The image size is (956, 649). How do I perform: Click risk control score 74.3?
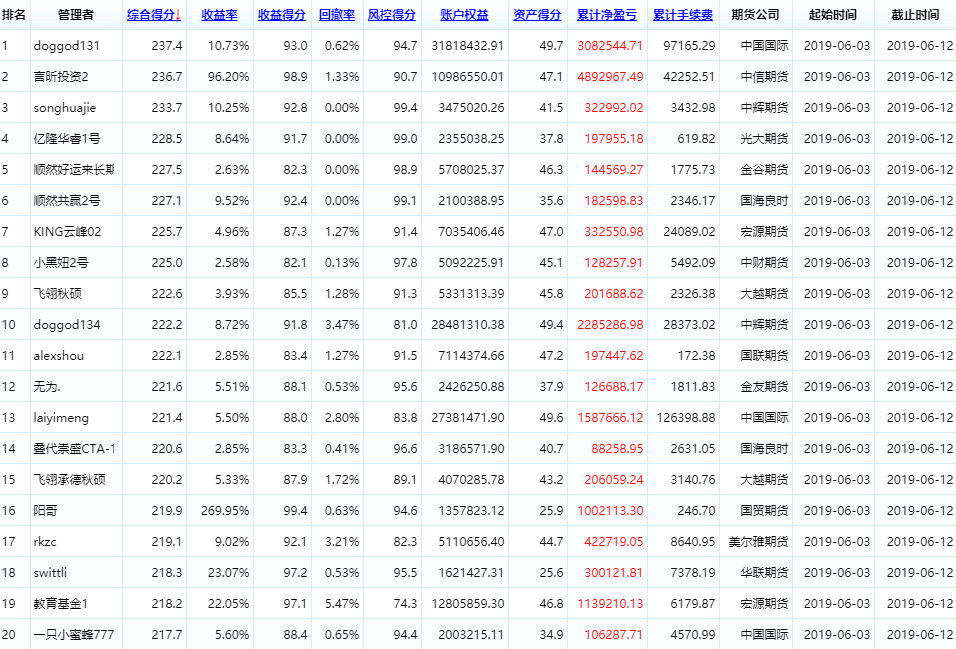(x=405, y=604)
